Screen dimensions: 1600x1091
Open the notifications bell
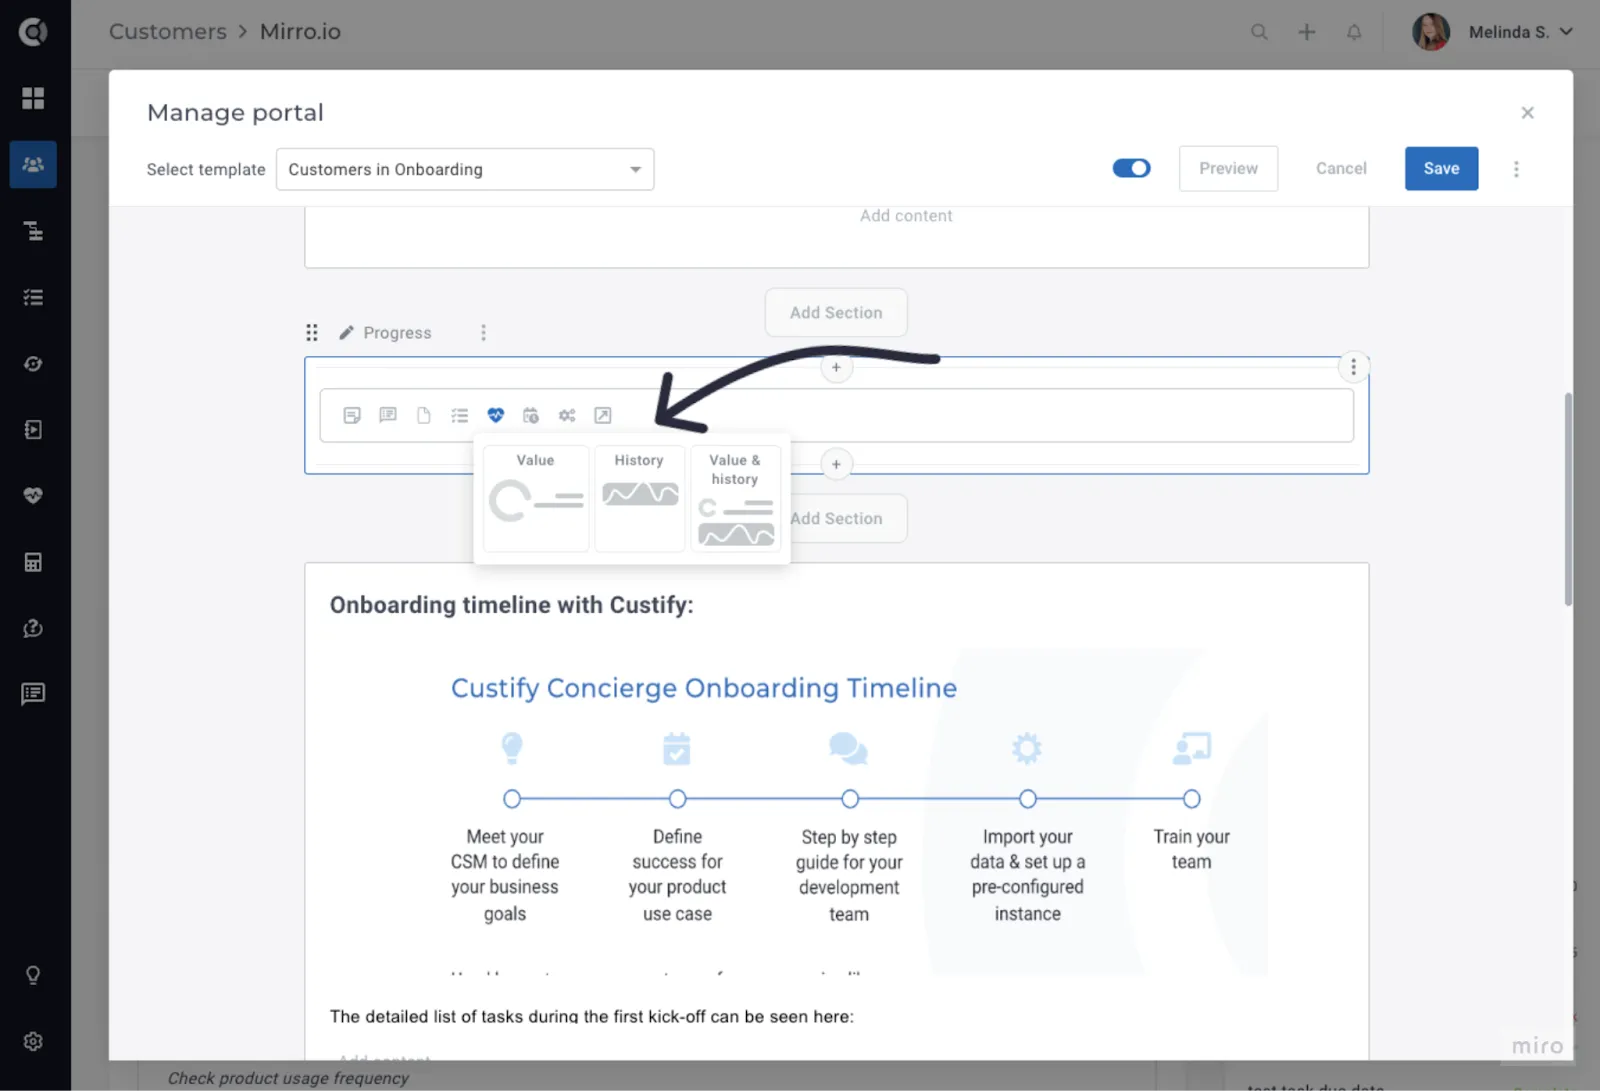(x=1354, y=32)
